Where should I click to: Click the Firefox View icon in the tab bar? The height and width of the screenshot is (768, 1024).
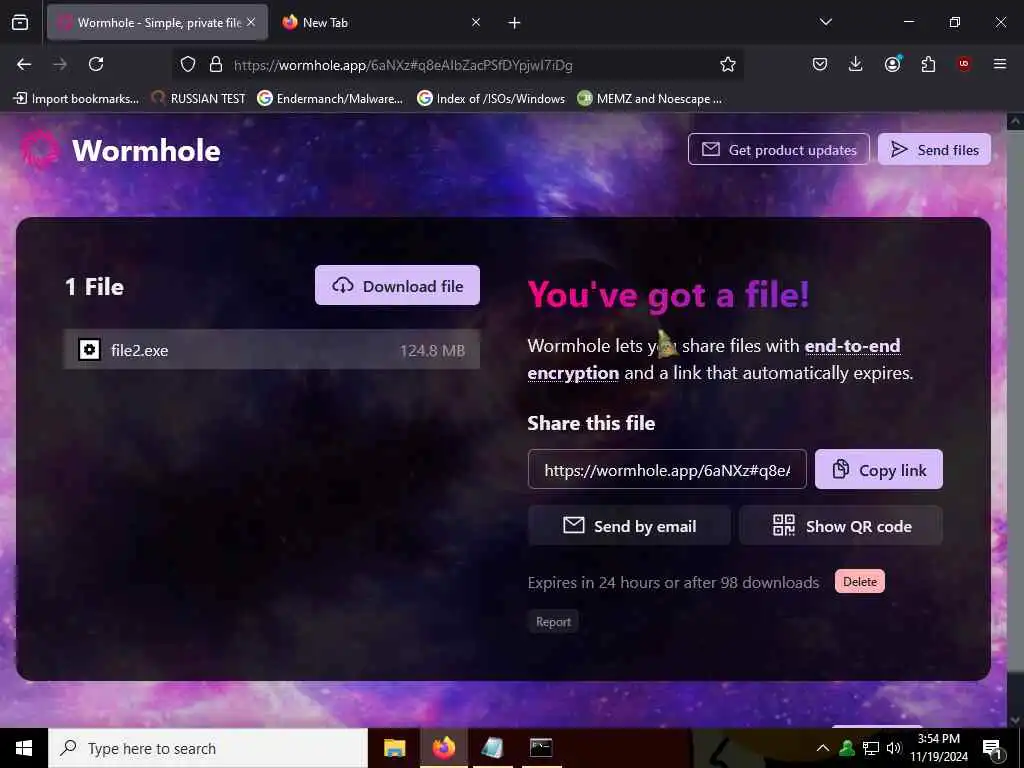(20, 23)
